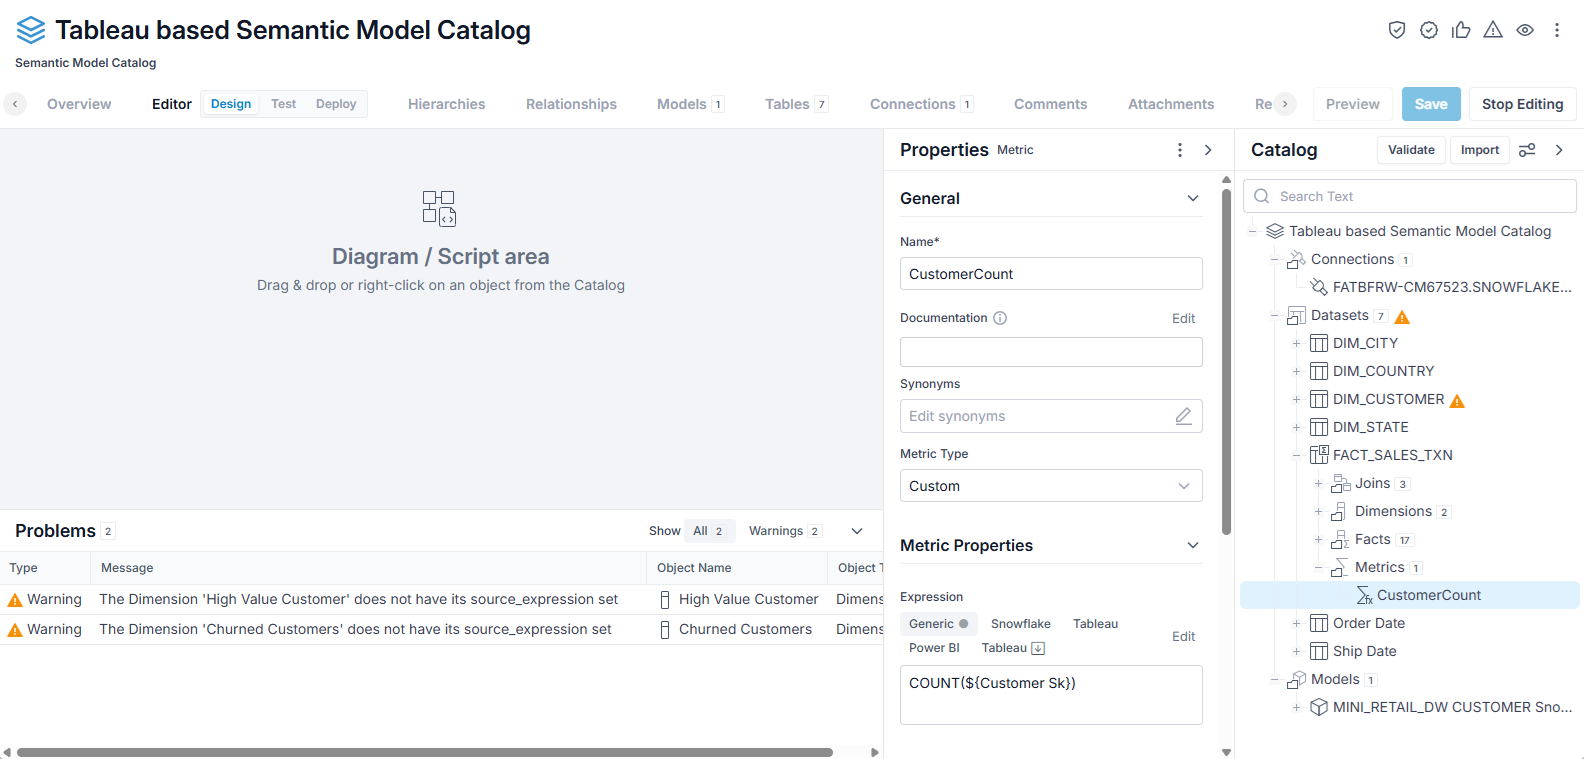Image resolution: width=1584 pixels, height=759 pixels.
Task: Collapse the Problems panel
Action: coord(857,531)
